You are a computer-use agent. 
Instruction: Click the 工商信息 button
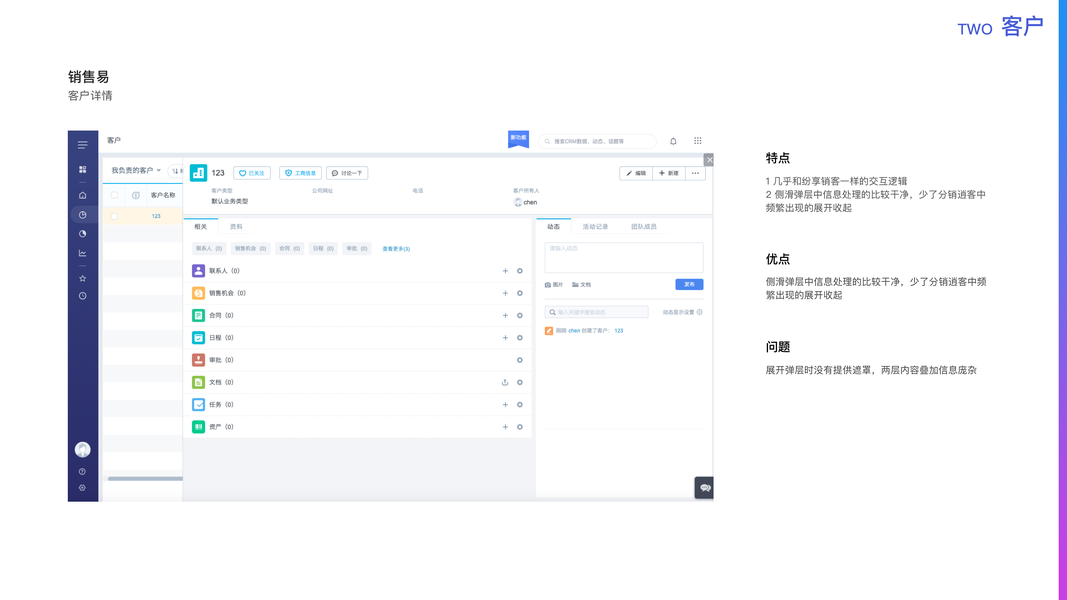300,173
